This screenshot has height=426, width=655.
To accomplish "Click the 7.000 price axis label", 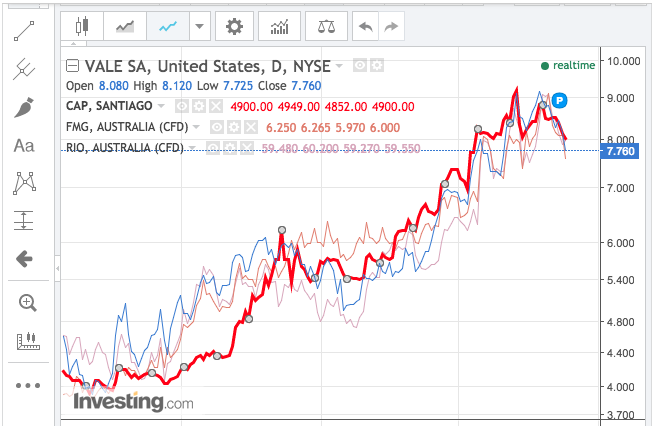I will (620, 188).
